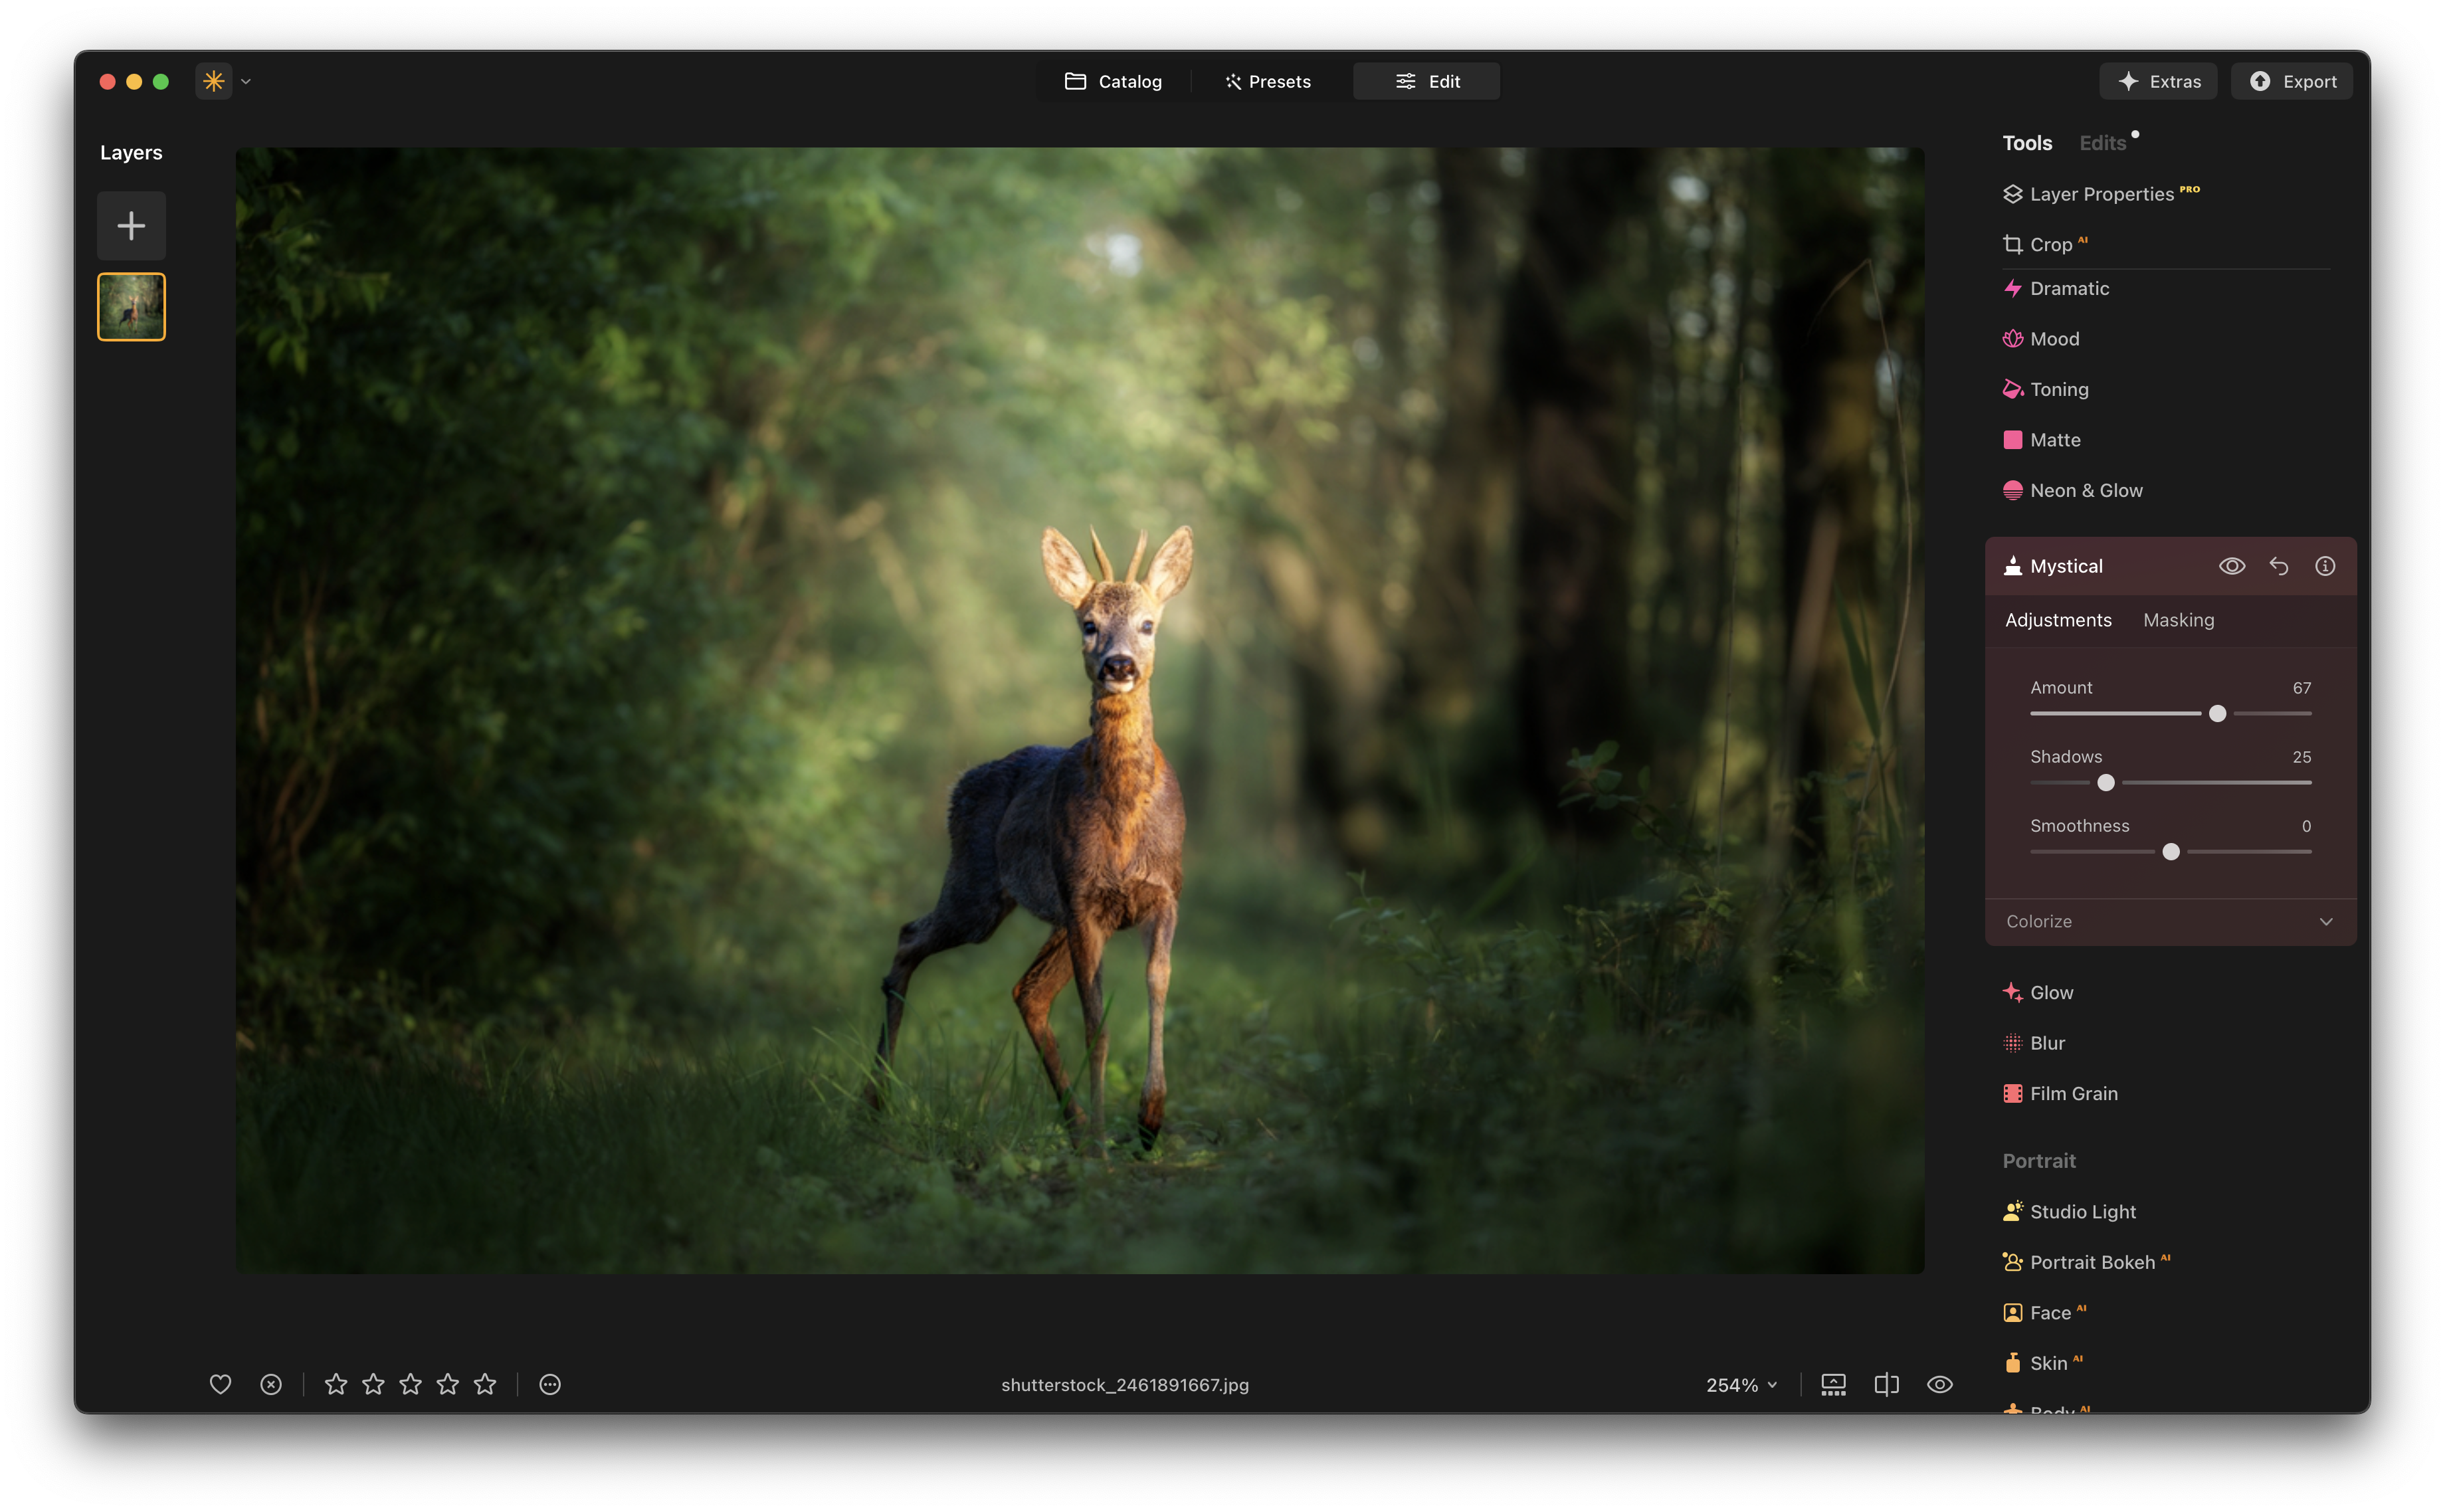Select the Toning tool

(2059, 389)
